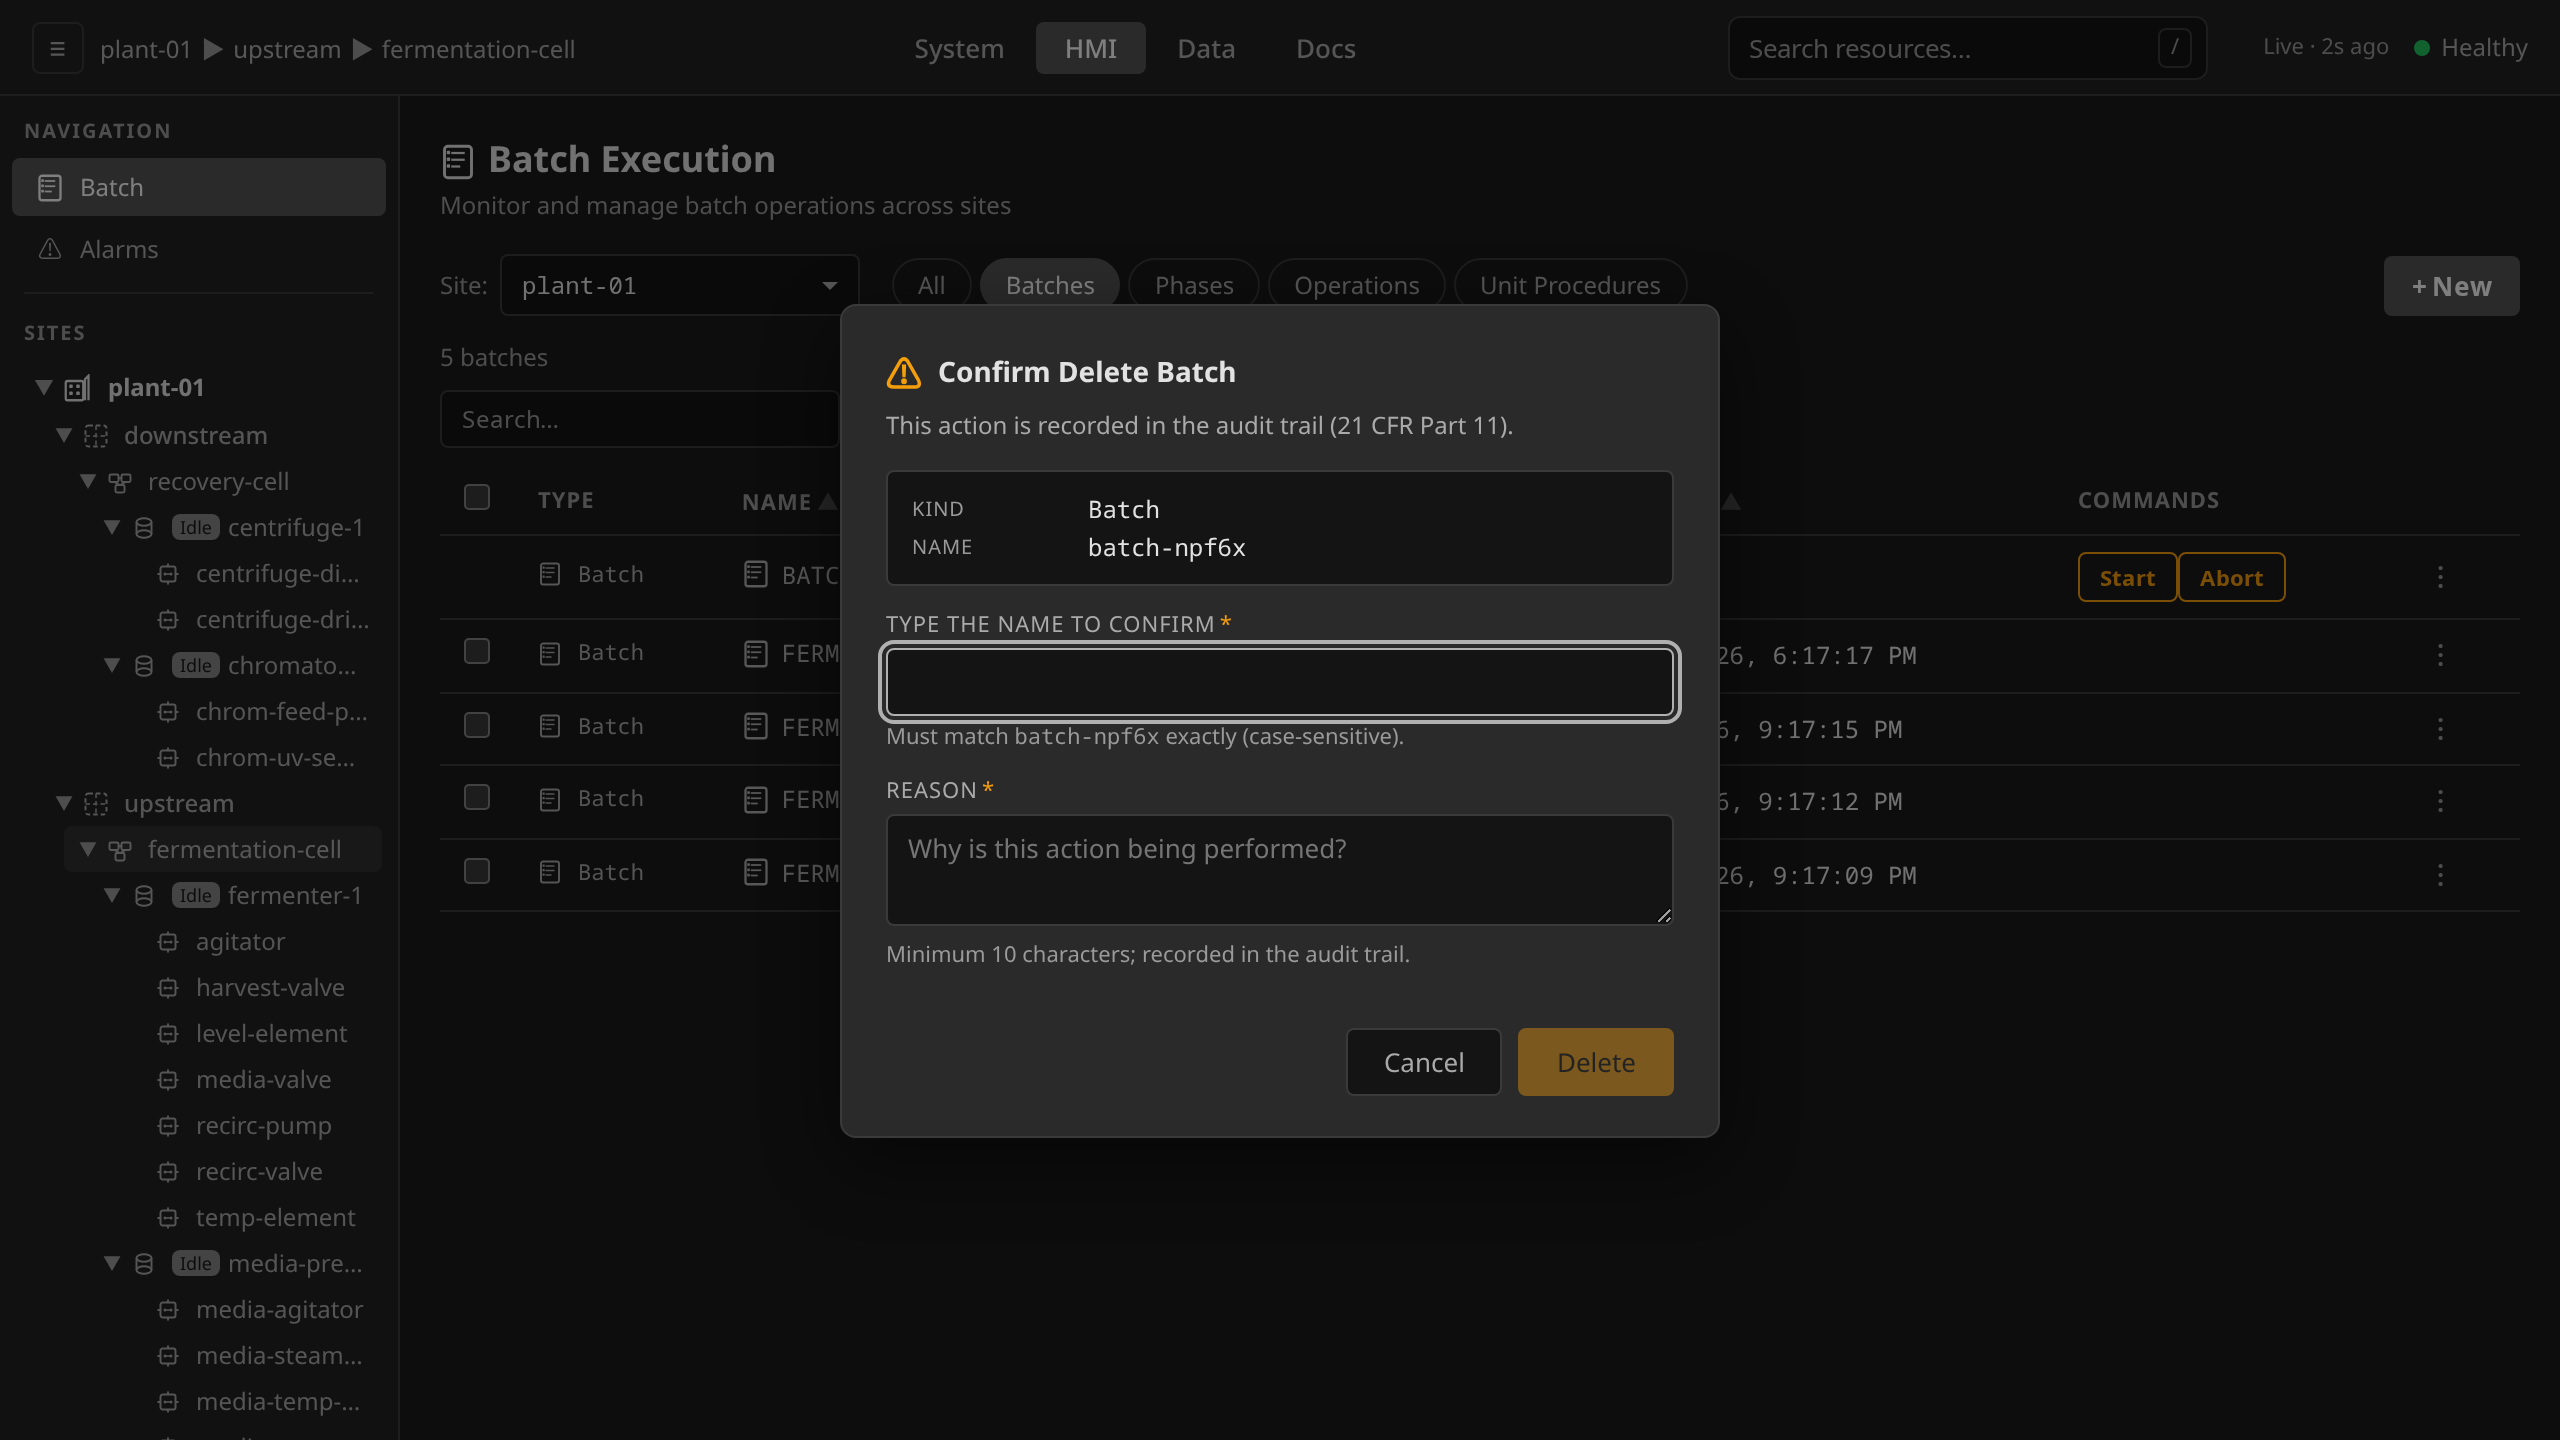Open kebab menu for 9:17:09 PM row
This screenshot has height=1440, width=2560.
(2440, 875)
